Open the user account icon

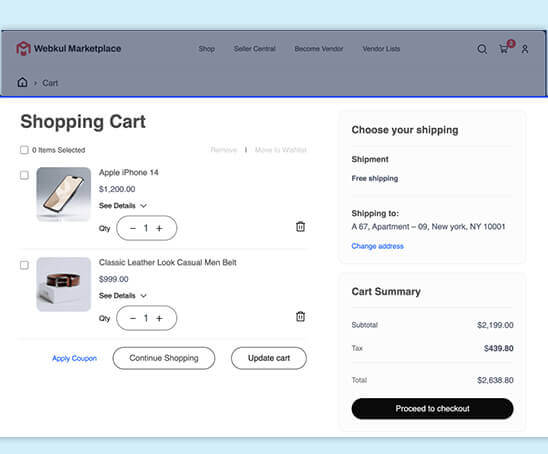coord(525,49)
